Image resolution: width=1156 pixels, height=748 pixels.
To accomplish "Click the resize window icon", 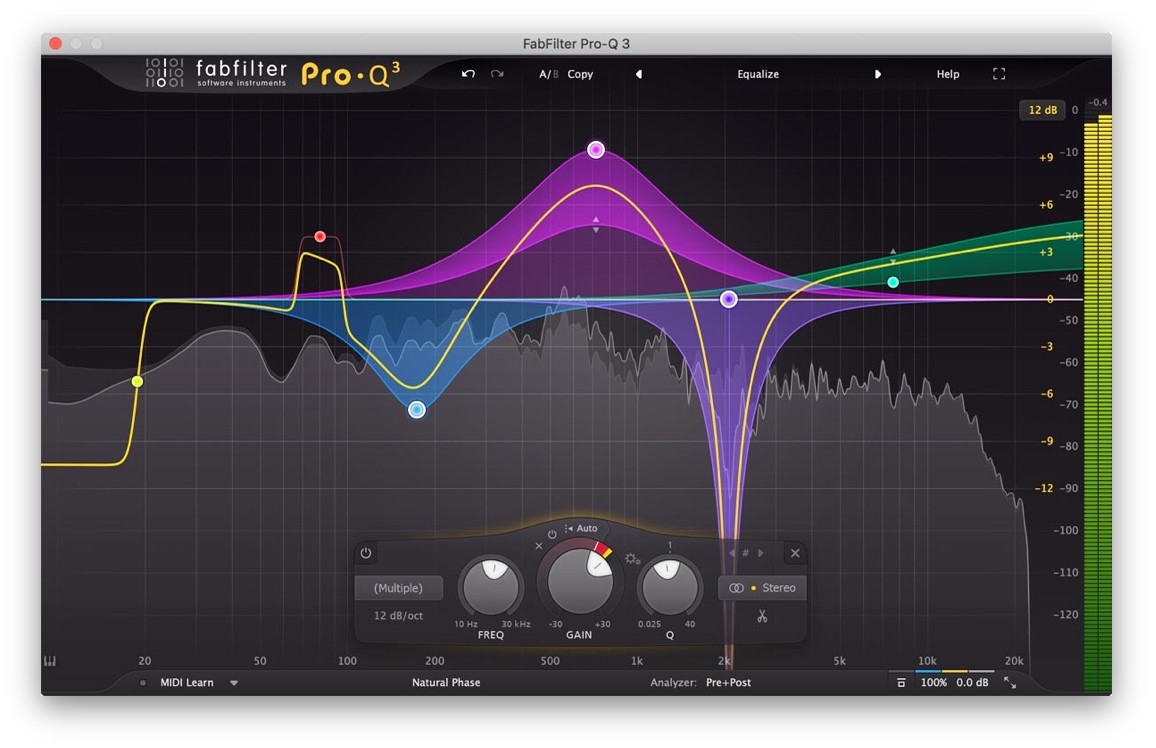I will (1010, 683).
